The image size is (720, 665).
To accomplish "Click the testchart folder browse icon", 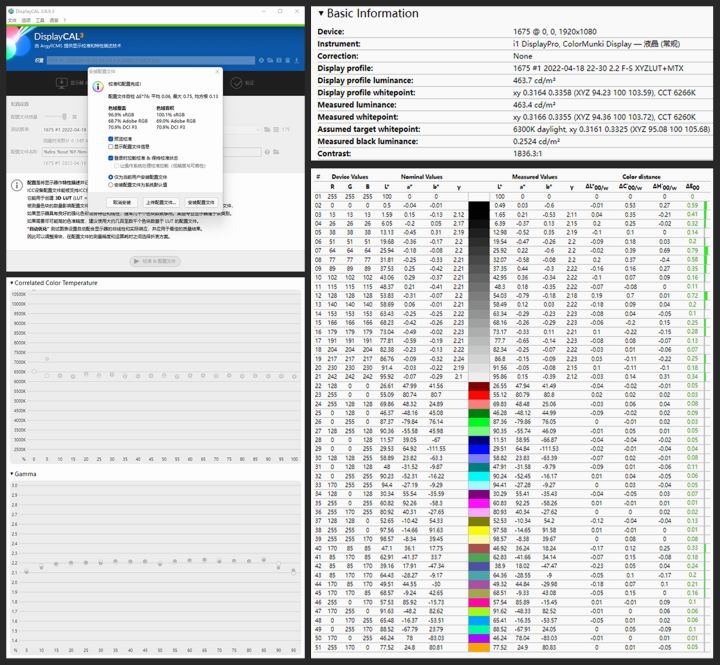I will click(267, 130).
